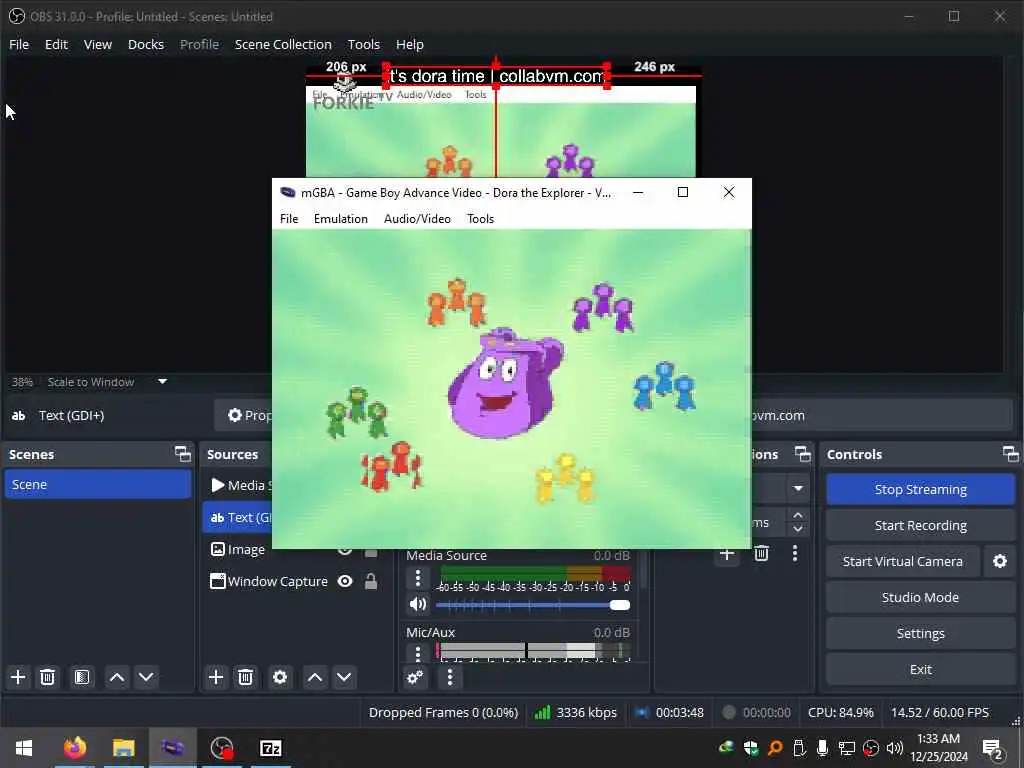Click Start Virtual Camera button

click(x=903, y=561)
